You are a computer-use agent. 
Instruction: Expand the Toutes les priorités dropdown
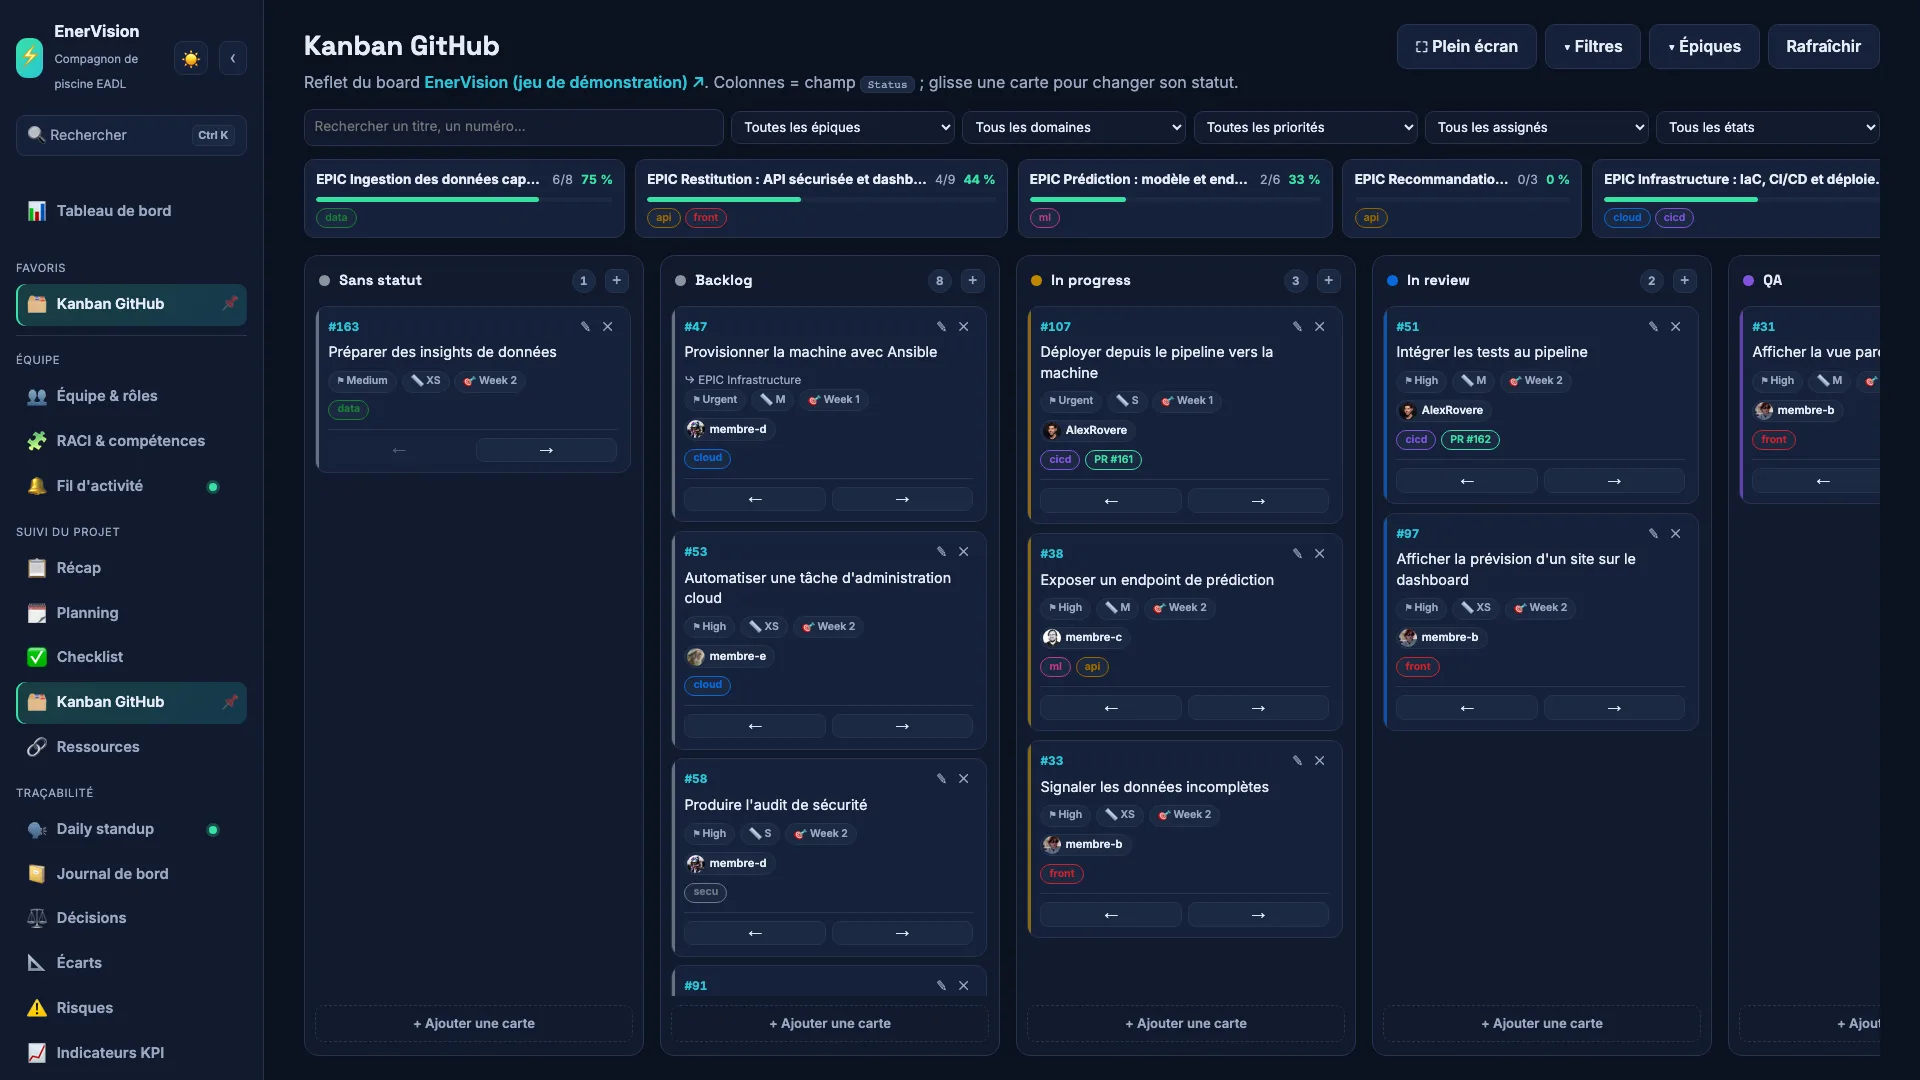1305,127
